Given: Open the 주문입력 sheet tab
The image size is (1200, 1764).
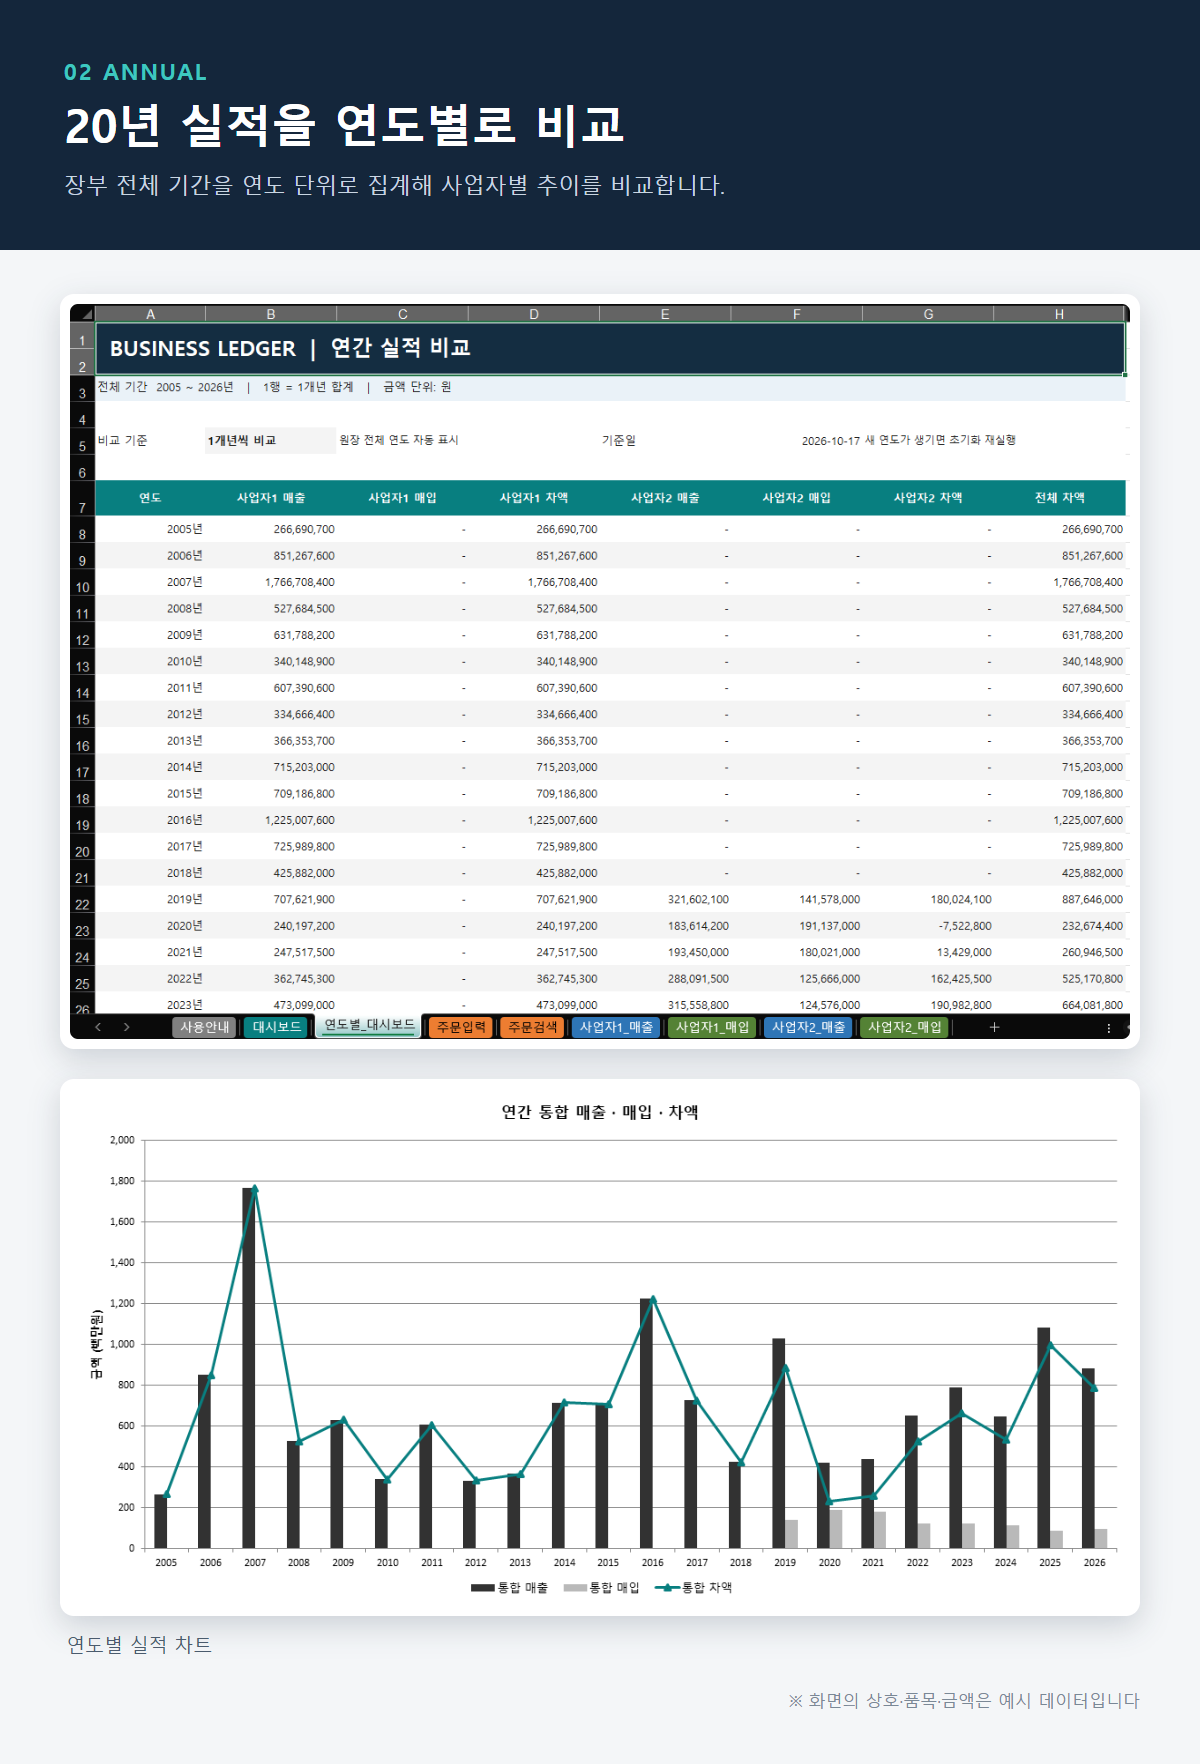Looking at the screenshot, I should pos(461,1027).
